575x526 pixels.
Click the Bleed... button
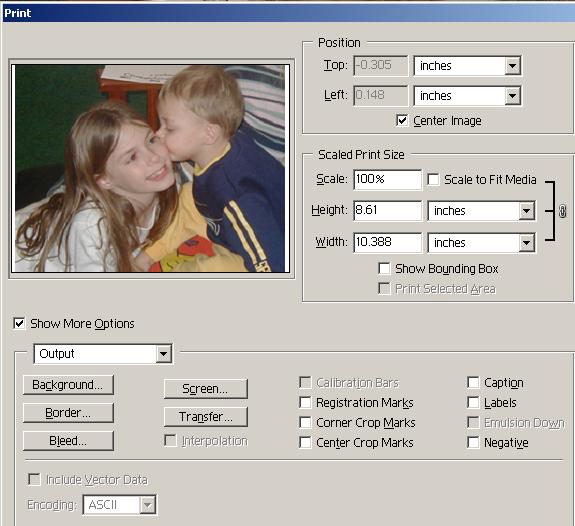(x=68, y=441)
